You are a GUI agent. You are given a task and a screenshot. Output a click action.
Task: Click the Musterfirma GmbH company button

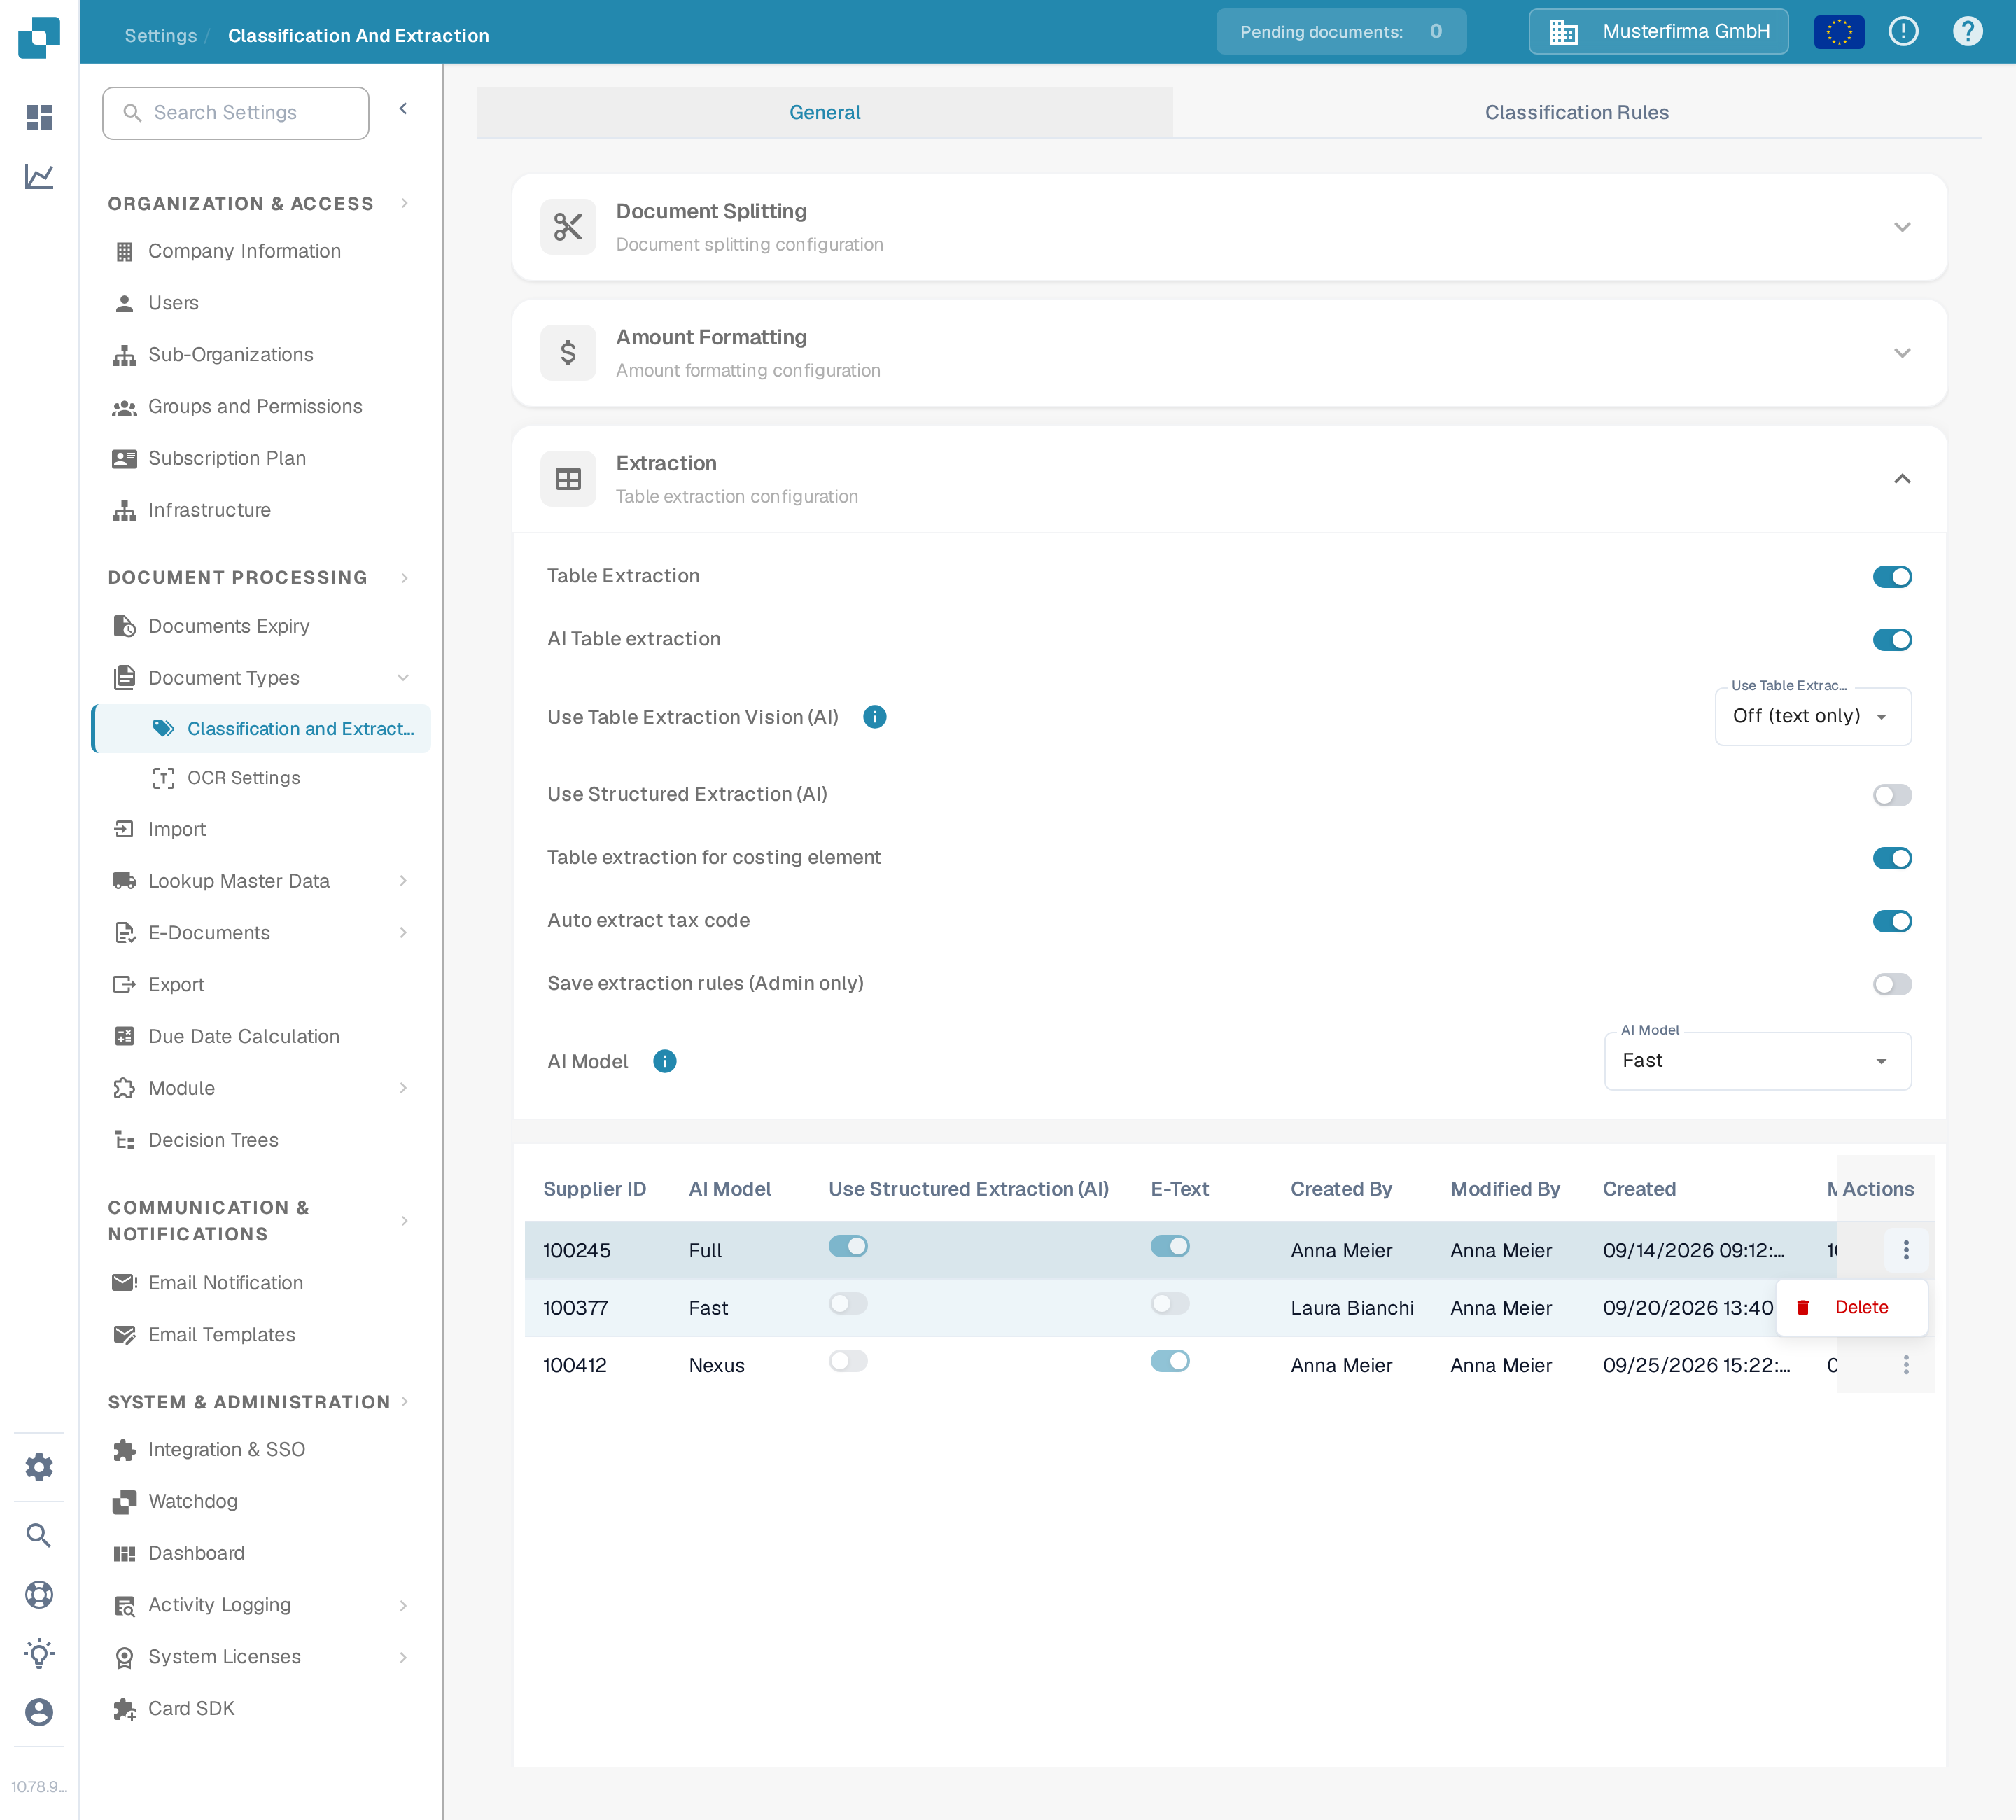(1658, 32)
